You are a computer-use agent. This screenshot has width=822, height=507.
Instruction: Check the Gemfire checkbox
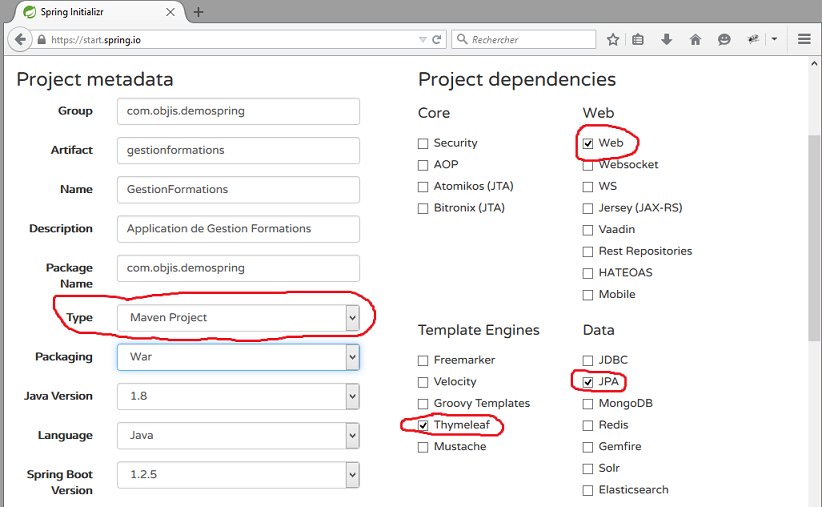[x=588, y=447]
